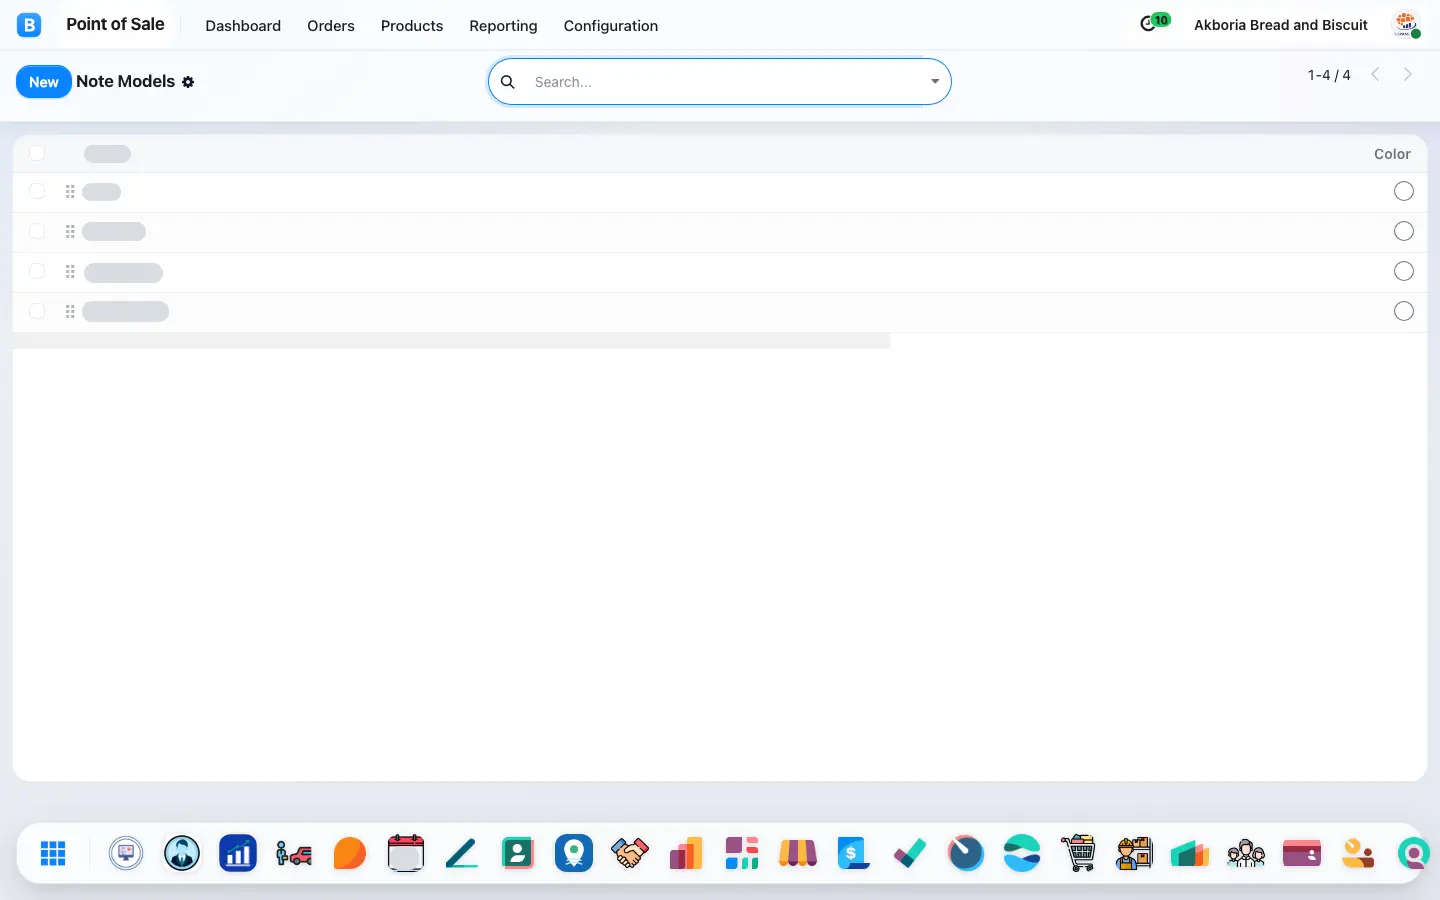Go to the next page of records
Screen dimensions: 1440x900
point(1408,74)
